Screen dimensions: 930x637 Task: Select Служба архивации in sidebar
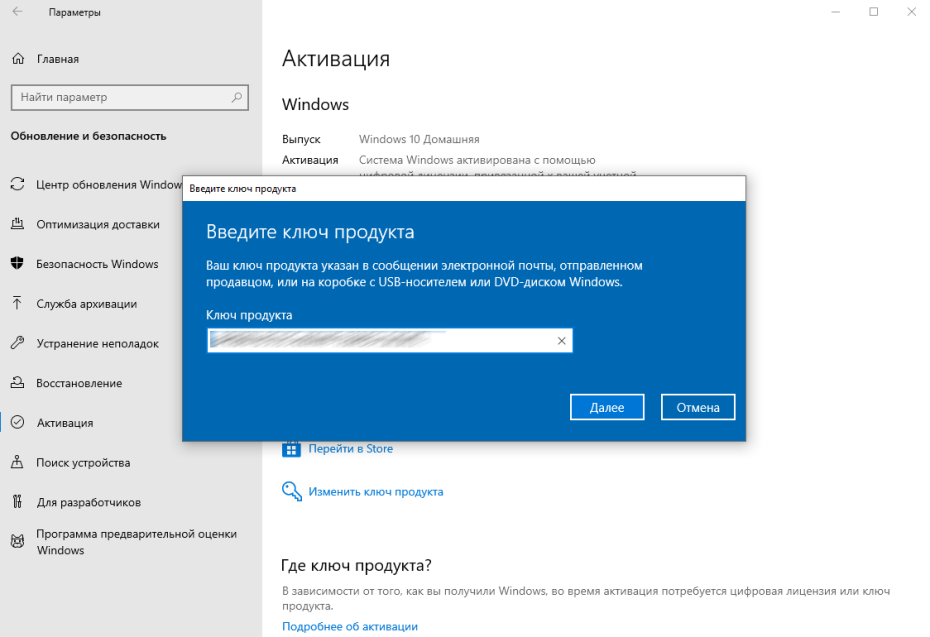87,304
